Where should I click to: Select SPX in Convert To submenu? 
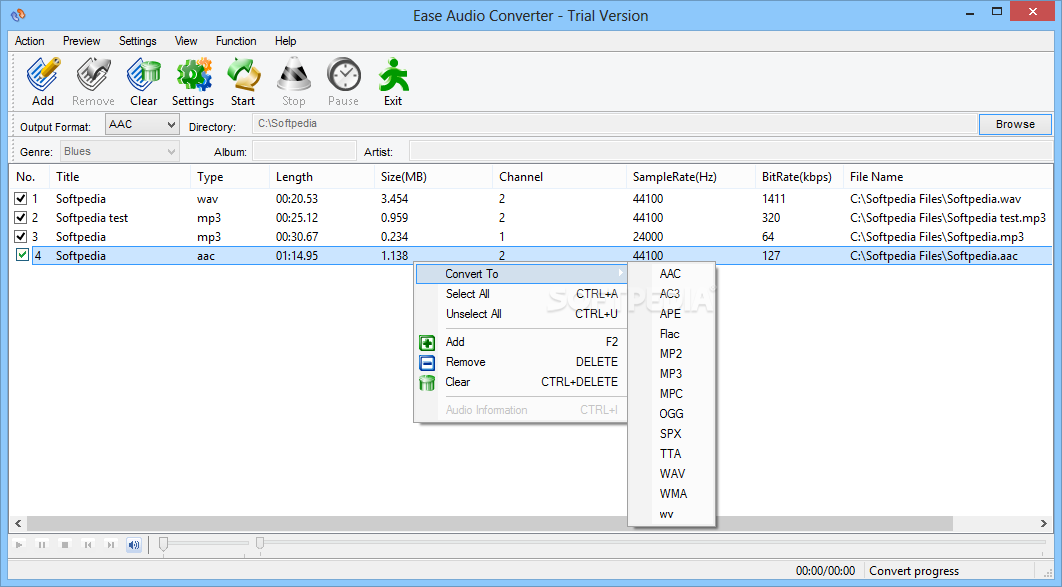coord(671,433)
